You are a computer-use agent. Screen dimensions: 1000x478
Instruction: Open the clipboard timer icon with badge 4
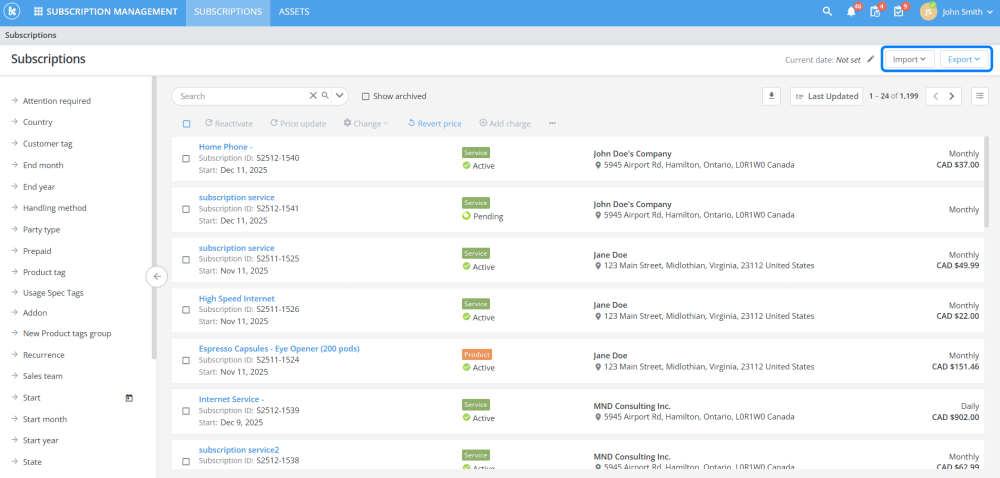pos(875,12)
